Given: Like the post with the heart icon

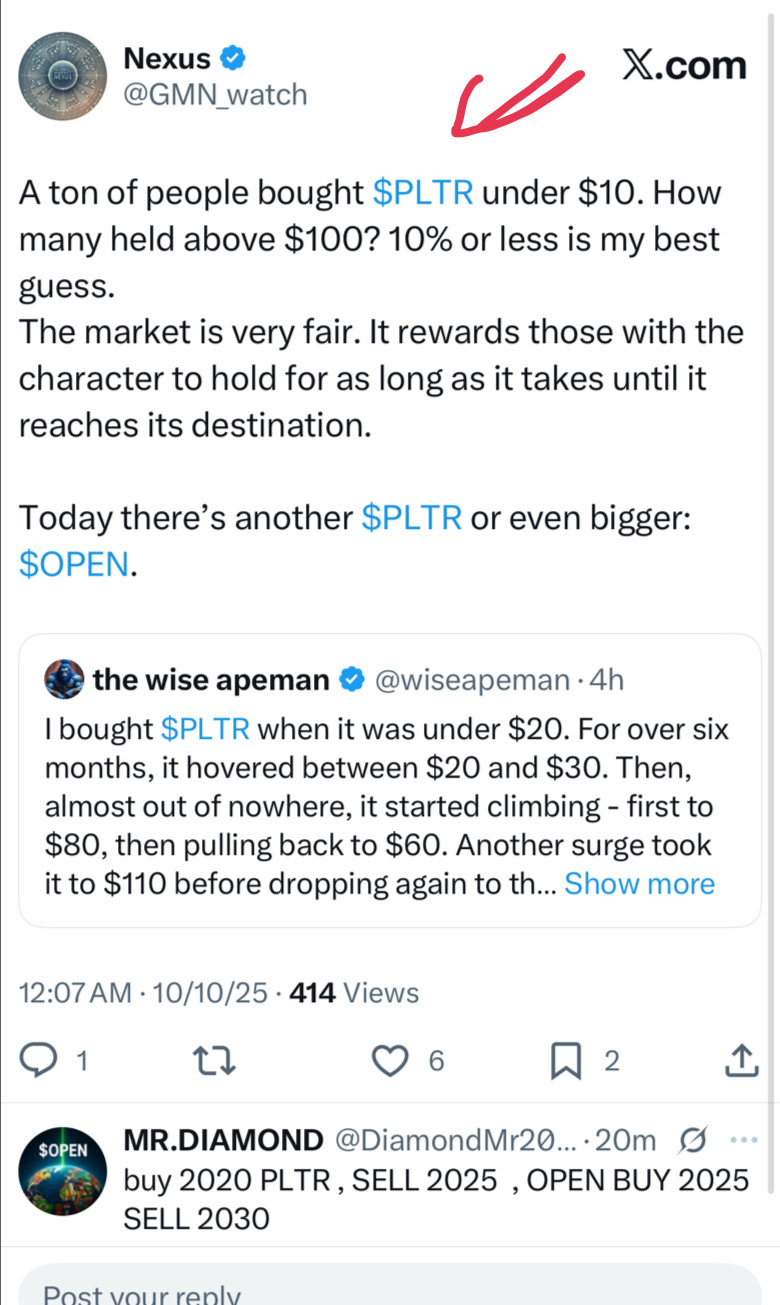Looking at the screenshot, I should point(390,1060).
